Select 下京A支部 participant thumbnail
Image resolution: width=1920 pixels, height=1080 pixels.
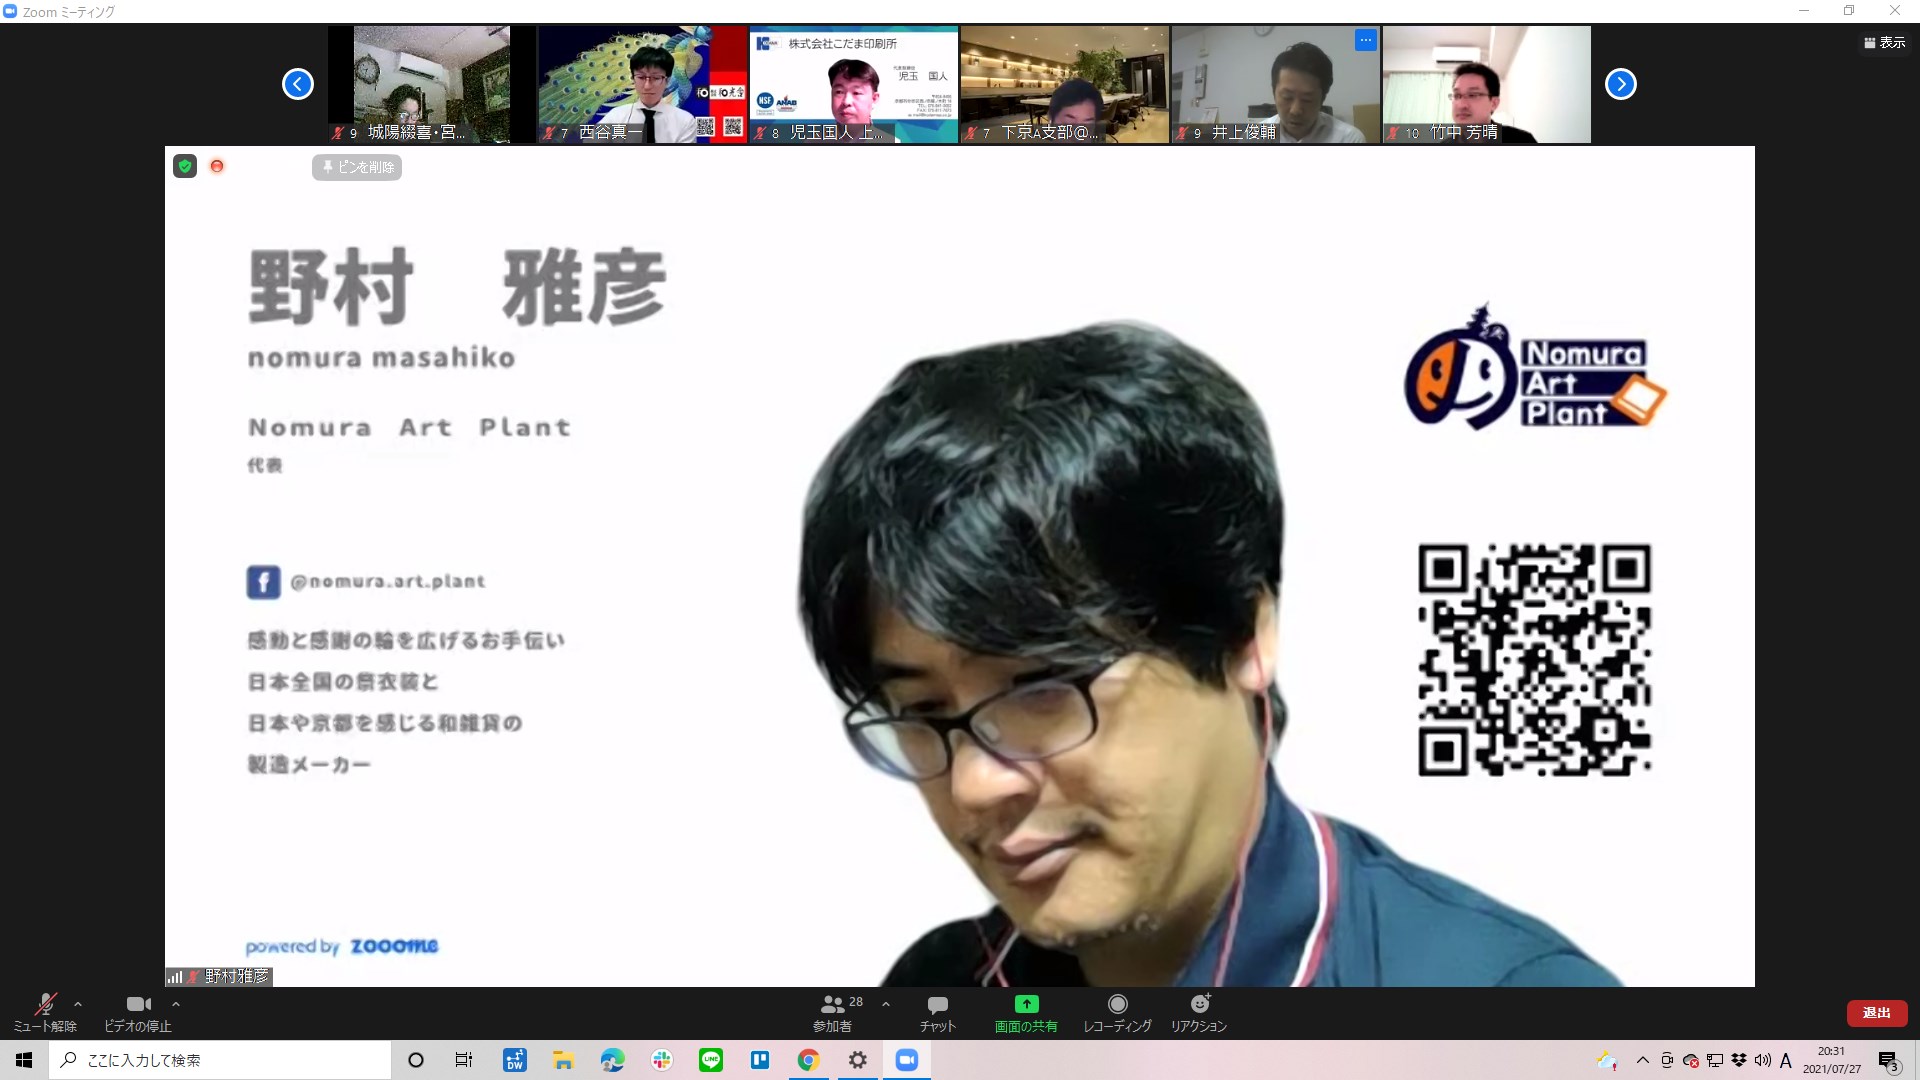(x=1065, y=84)
